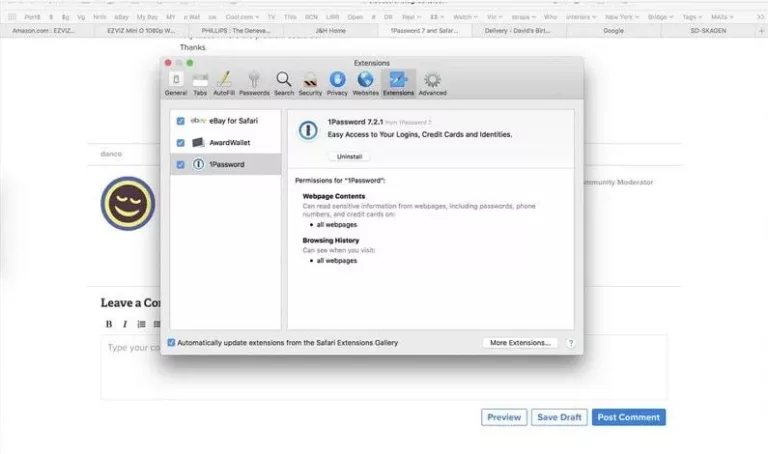Disable the eBay for Safari extension

(180, 121)
